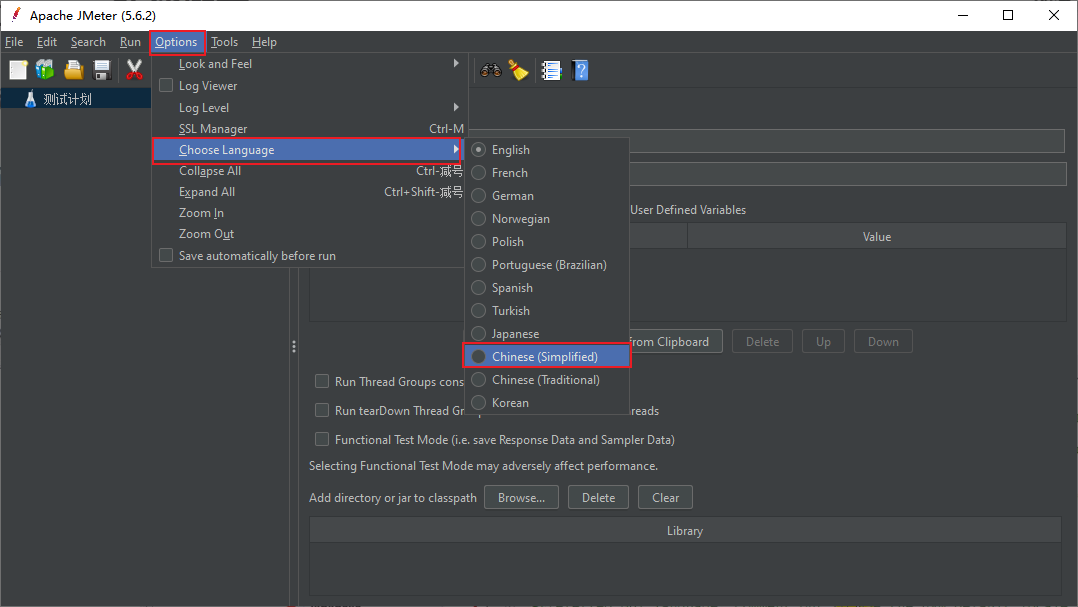
Task: Select the 测试计划 test plan node
Action: 67,99
